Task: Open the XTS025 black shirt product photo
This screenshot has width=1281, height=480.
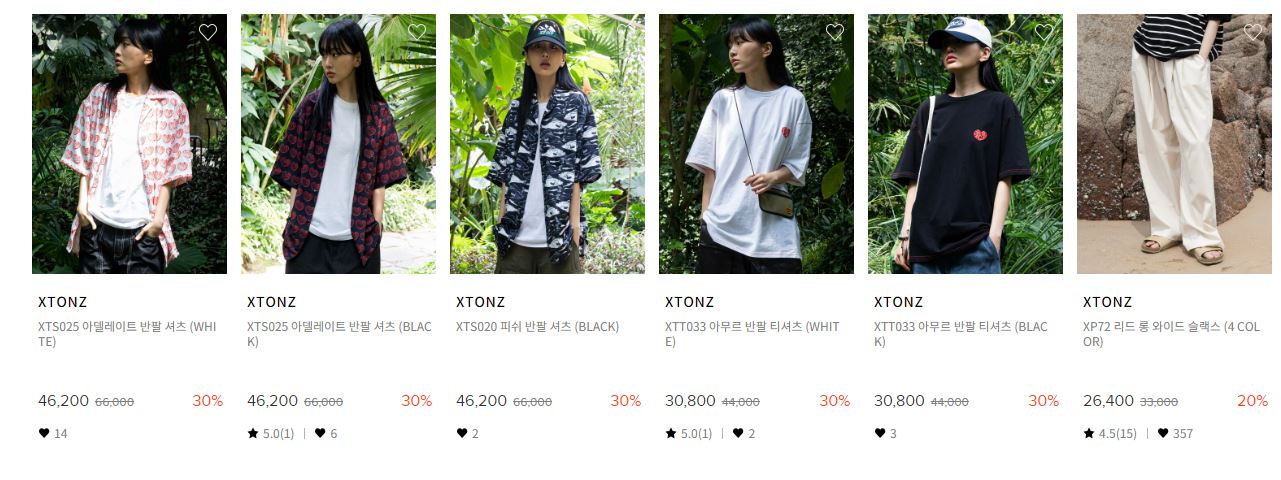Action: (x=338, y=144)
